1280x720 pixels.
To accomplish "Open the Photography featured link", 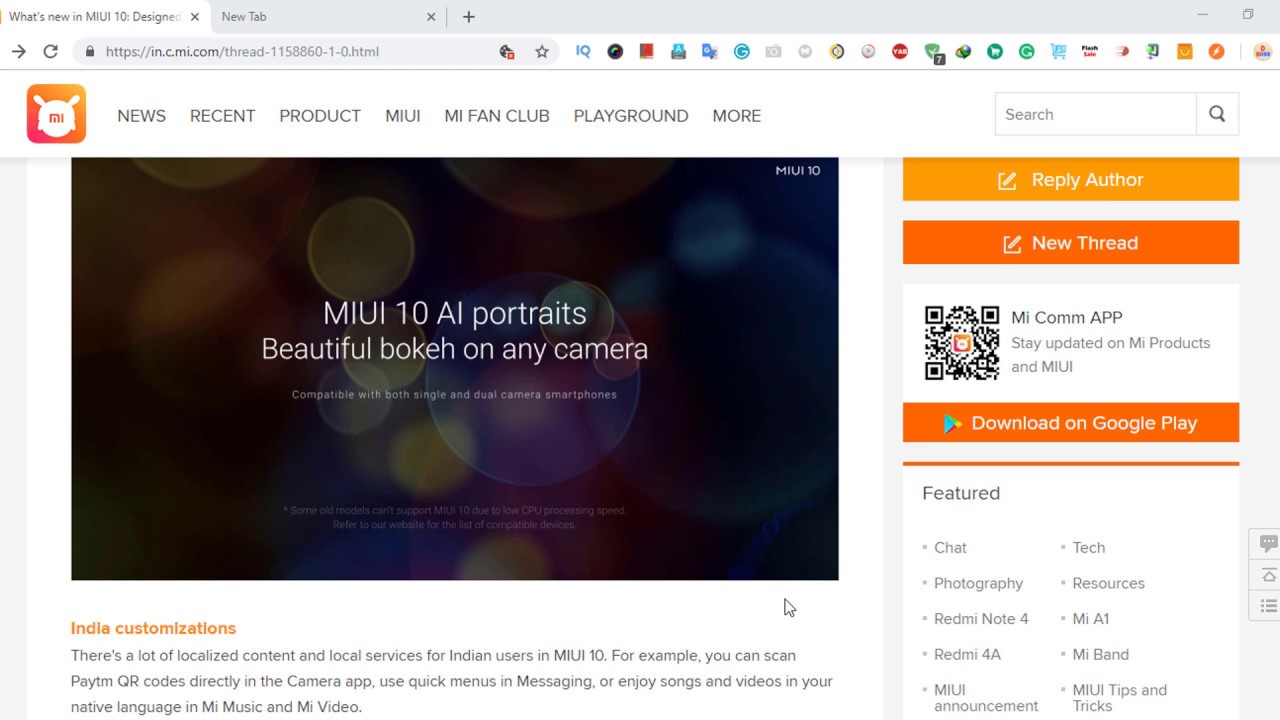I will [978, 584].
